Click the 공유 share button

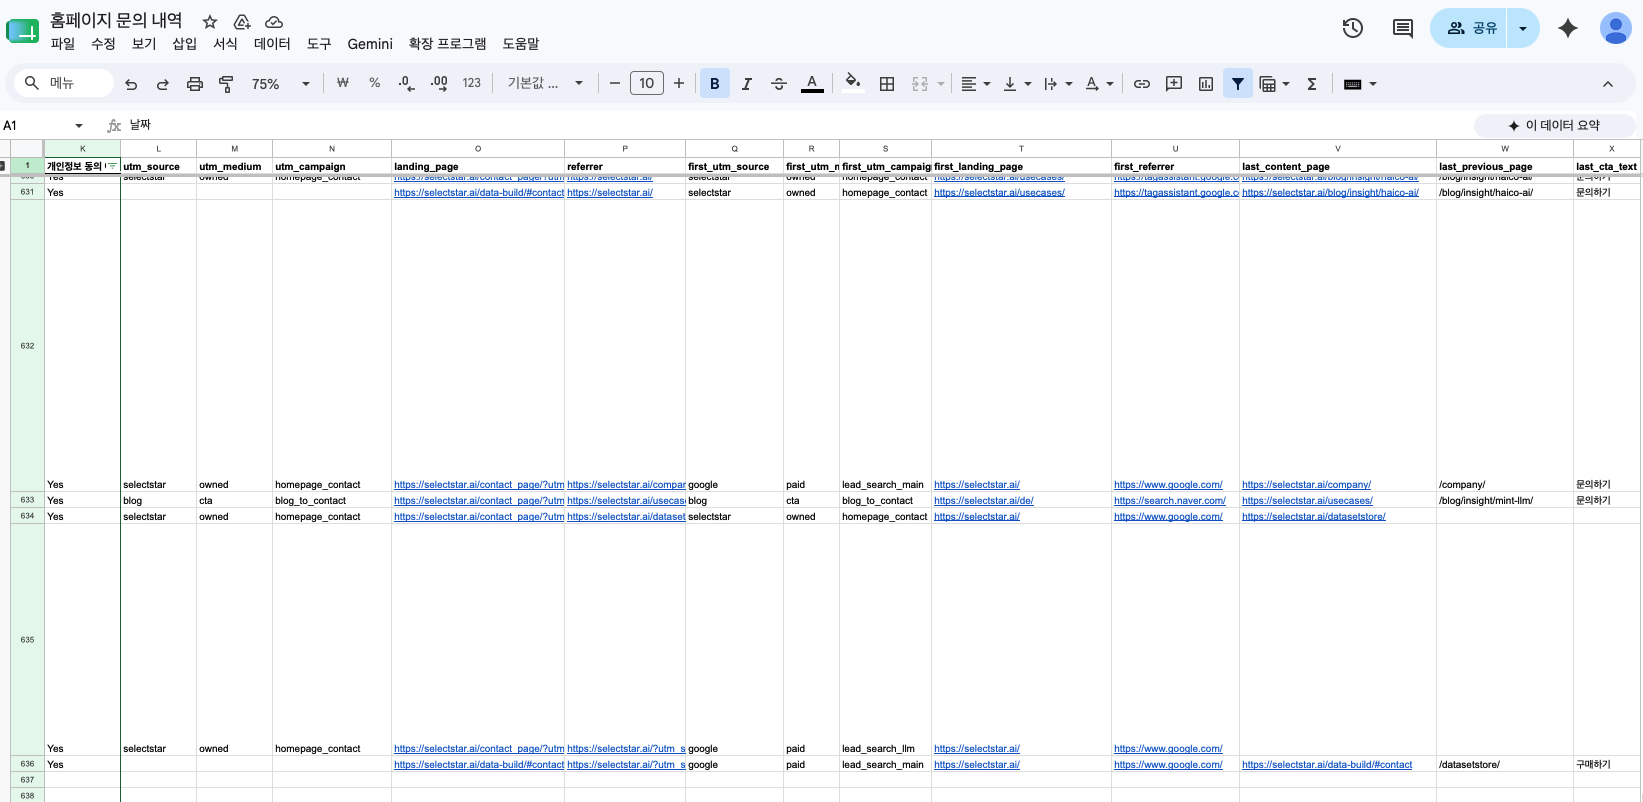[1470, 28]
